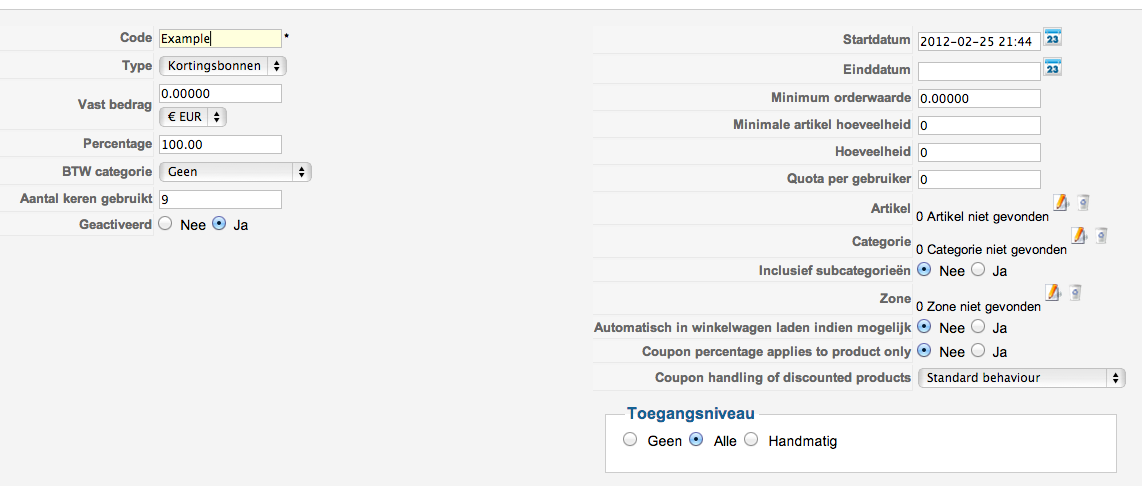Open the Einddatum calendar picker
The image size is (1142, 486).
point(1052,68)
